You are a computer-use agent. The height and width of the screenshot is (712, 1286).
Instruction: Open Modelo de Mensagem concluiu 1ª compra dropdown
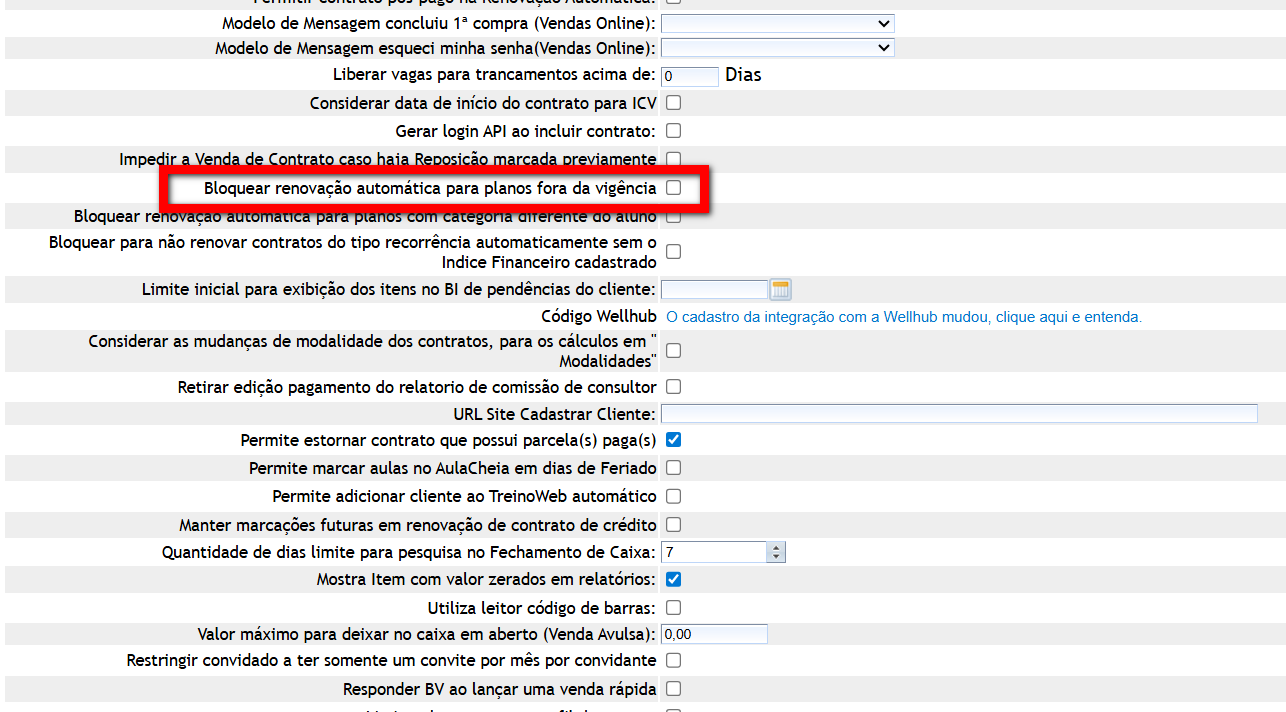[x=777, y=23]
